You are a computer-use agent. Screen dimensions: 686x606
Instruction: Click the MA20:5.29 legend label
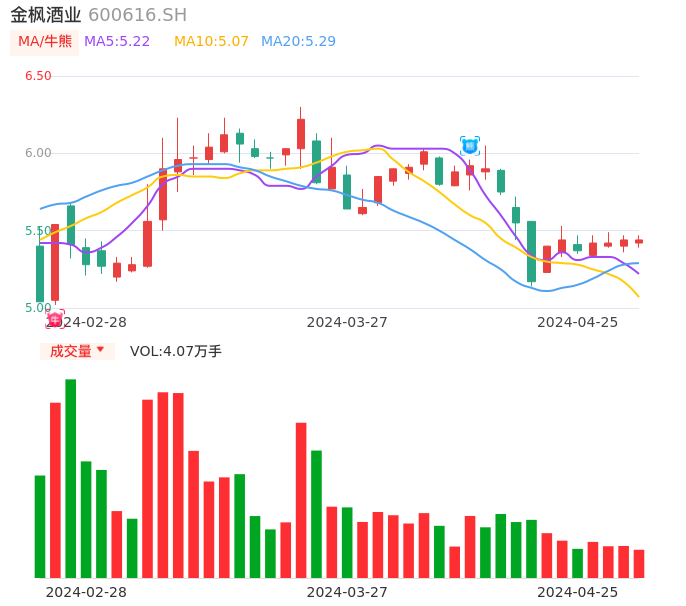click(x=298, y=42)
